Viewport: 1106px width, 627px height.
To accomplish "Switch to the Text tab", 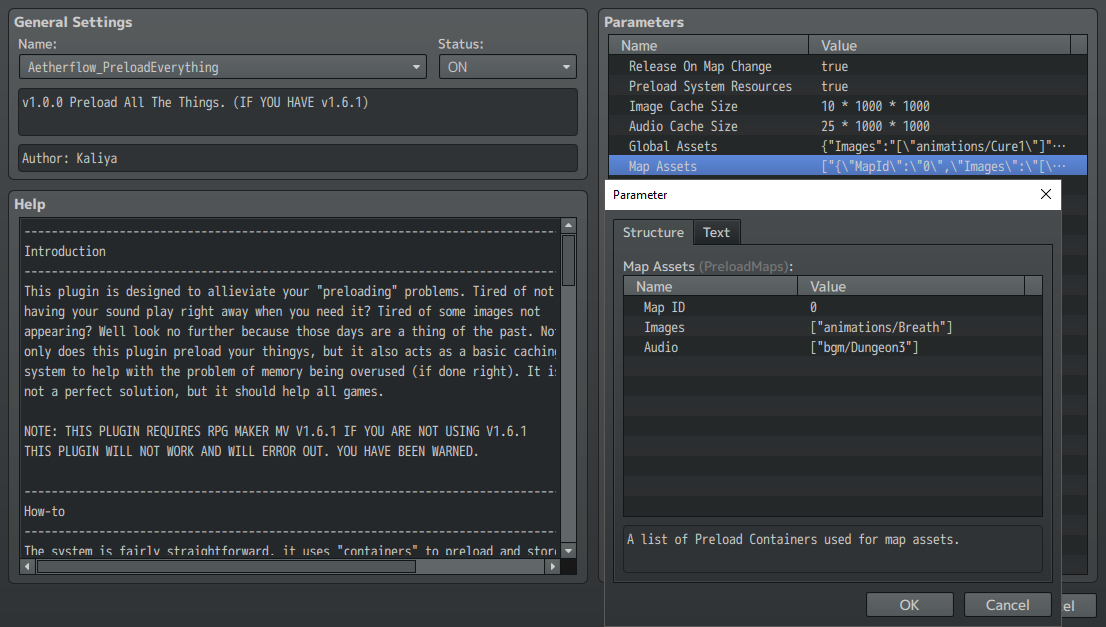I will (716, 232).
